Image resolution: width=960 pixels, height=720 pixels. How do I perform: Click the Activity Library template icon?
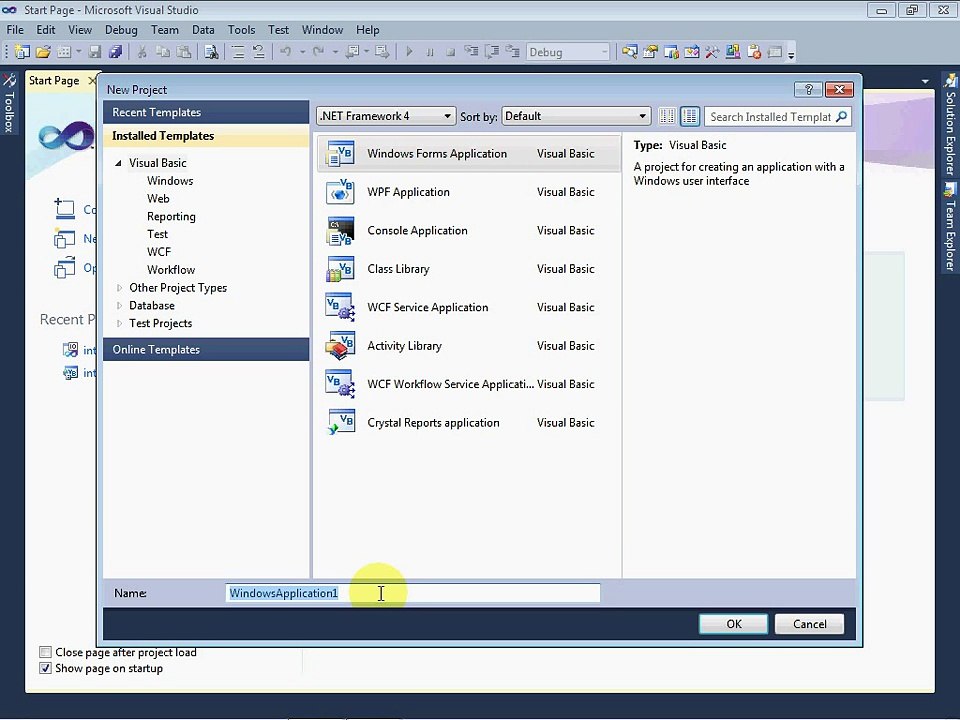[340, 346]
